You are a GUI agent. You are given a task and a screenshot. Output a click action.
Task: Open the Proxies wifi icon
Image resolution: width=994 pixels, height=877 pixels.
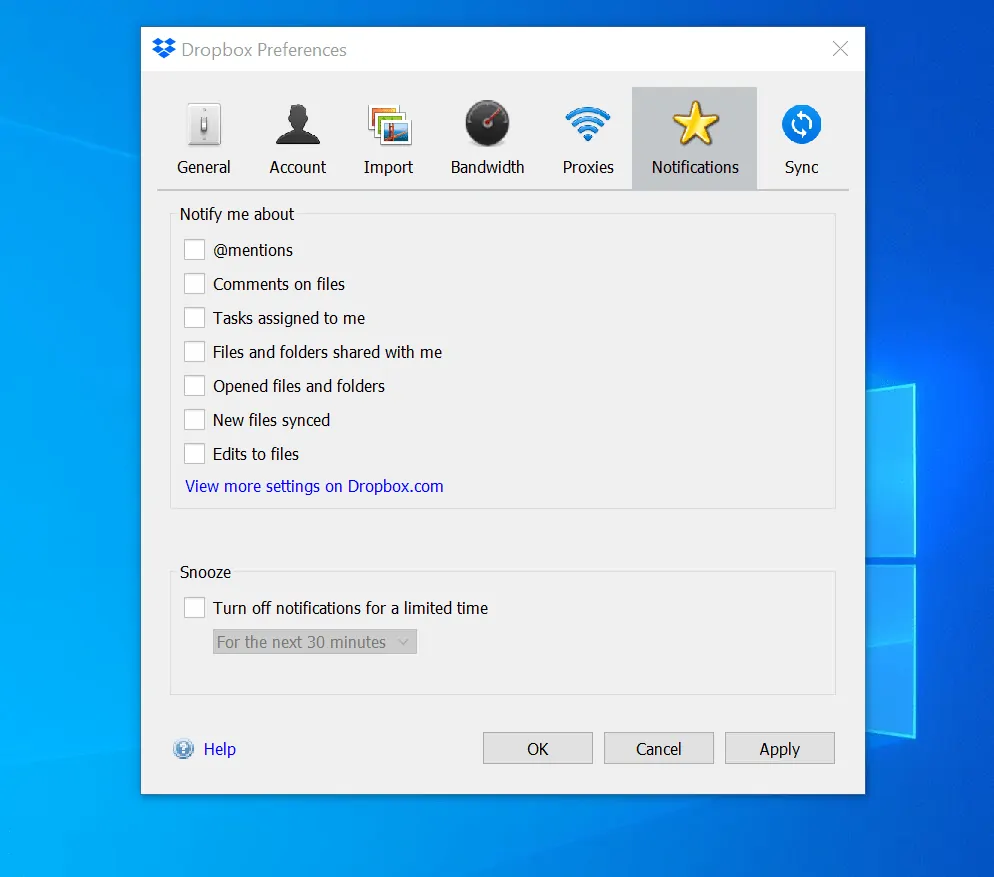pyautogui.click(x=588, y=124)
